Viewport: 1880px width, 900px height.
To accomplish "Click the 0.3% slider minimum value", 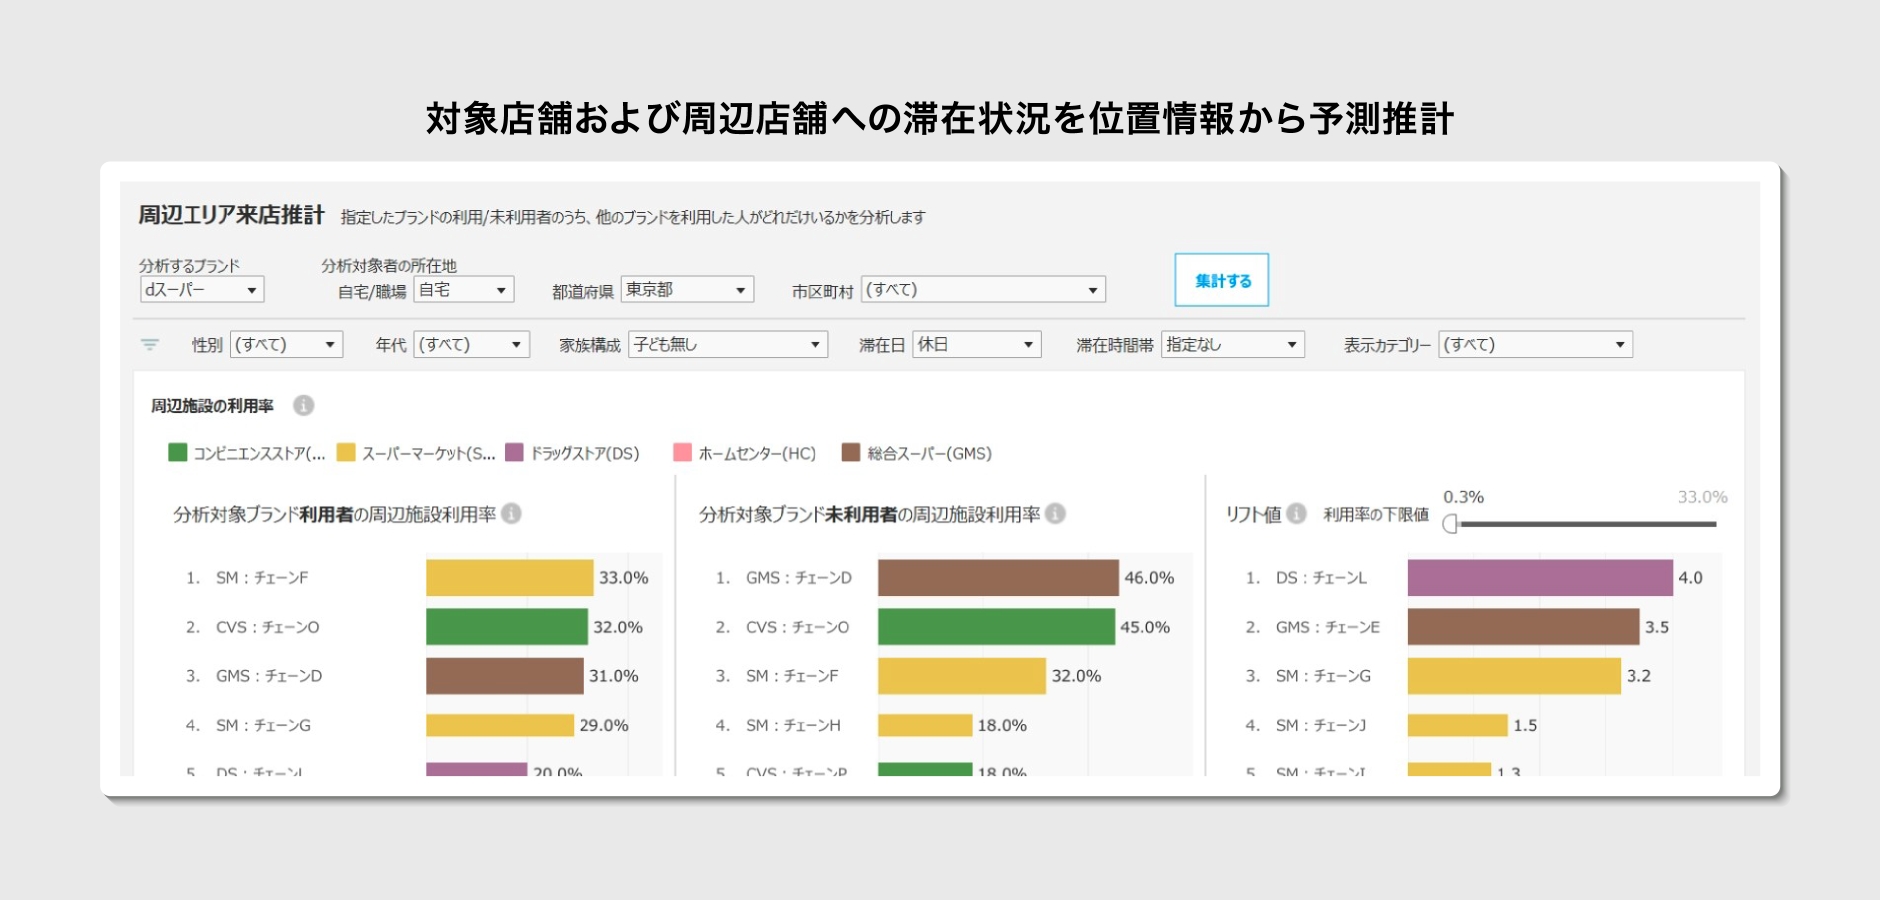I will click(x=1463, y=497).
